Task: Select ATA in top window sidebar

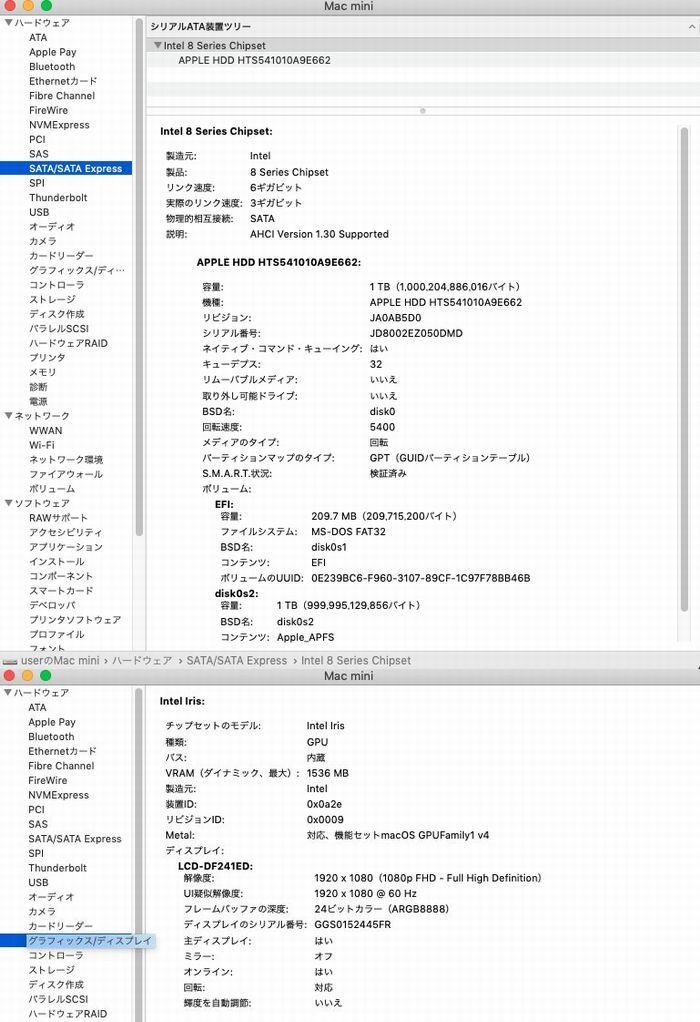Action: (38, 38)
